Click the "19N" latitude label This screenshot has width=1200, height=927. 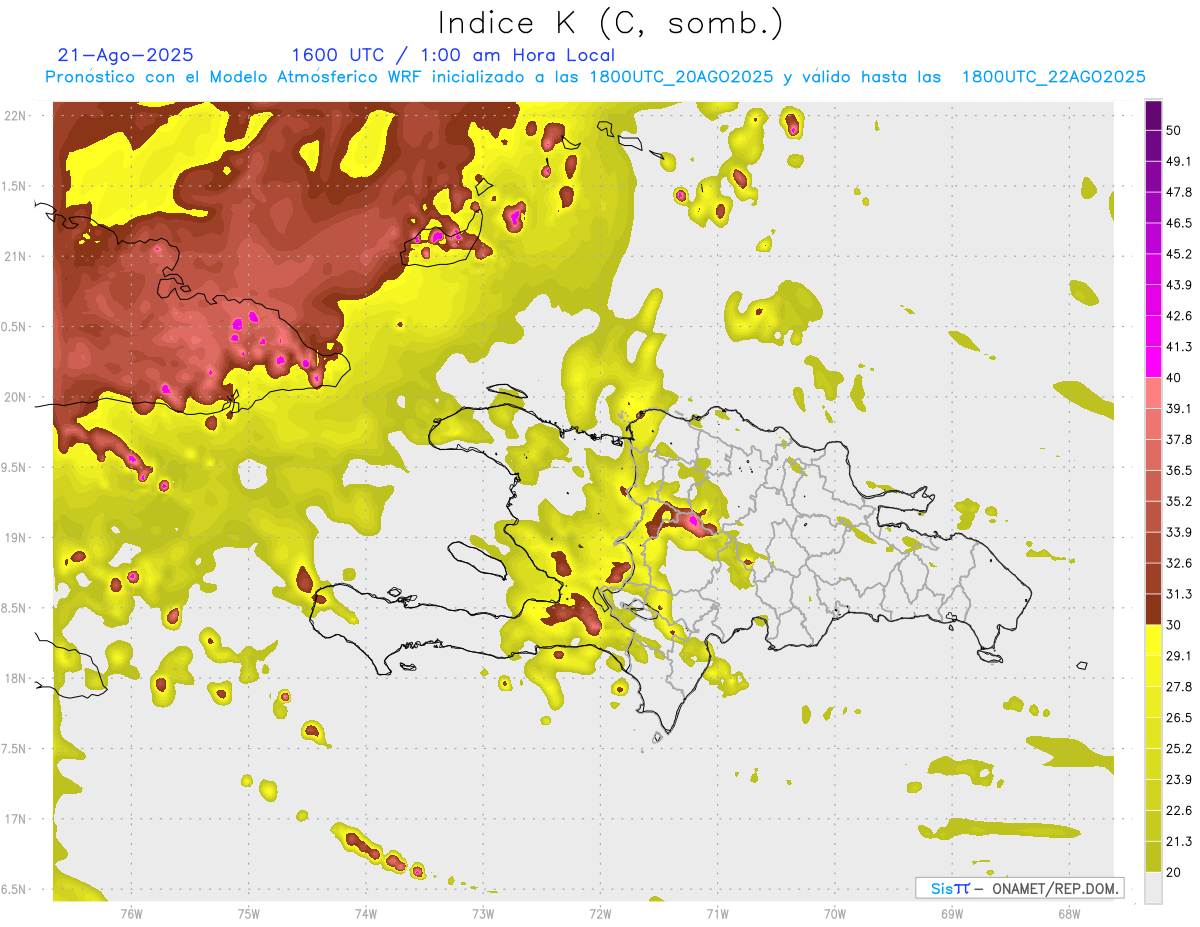[15, 538]
